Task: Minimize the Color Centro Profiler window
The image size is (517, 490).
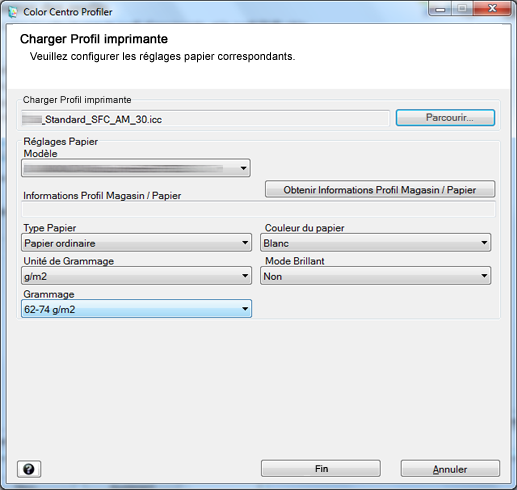Action: (x=440, y=9)
